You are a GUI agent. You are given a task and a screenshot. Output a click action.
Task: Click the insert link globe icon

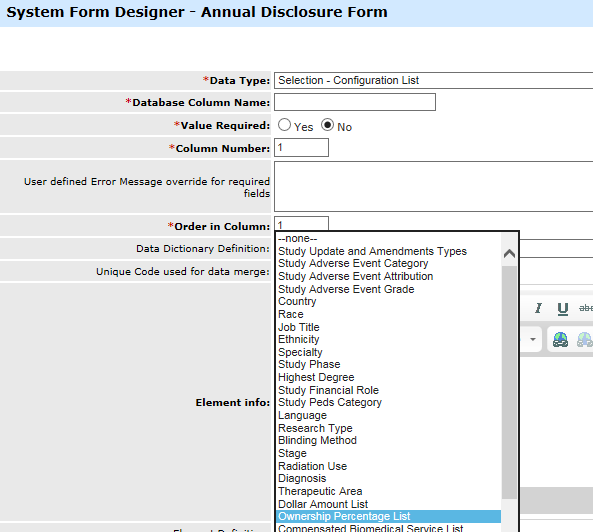click(560, 339)
